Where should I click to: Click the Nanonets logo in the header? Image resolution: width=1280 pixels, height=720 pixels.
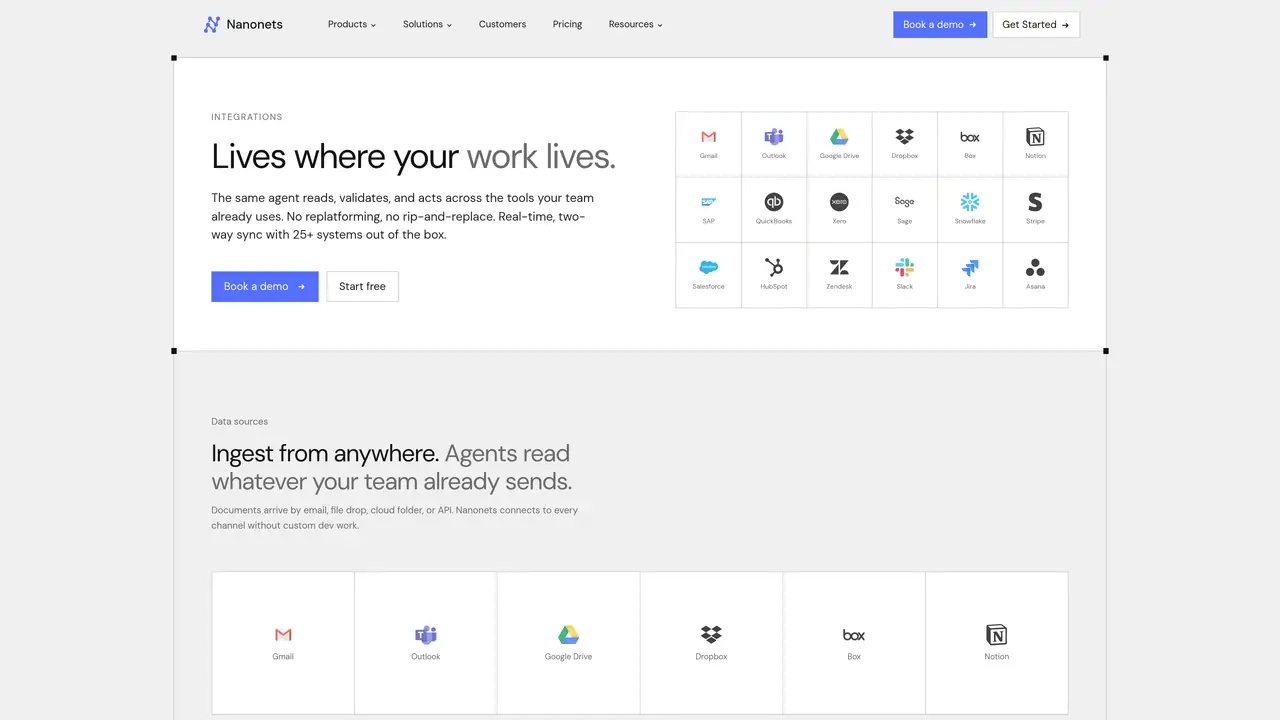(x=243, y=24)
